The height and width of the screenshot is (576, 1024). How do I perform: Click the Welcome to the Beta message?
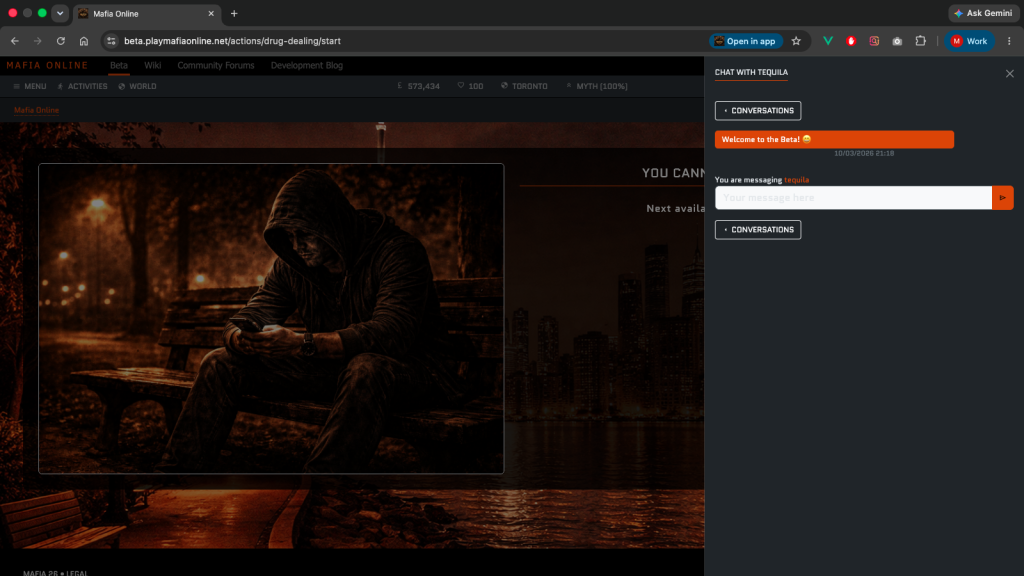coord(834,139)
